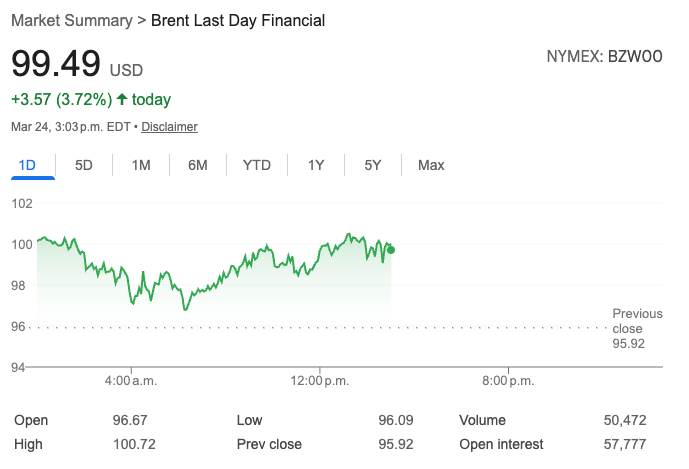Select the Max range tab
The height and width of the screenshot is (469, 689).
(431, 165)
